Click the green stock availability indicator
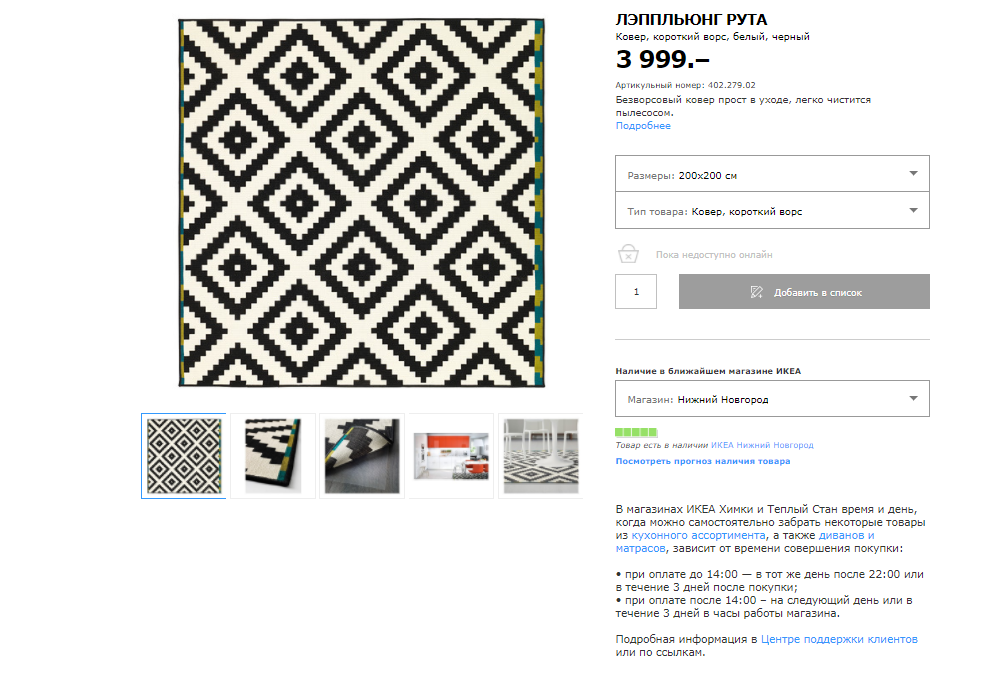The width and height of the screenshot is (992, 683). click(x=636, y=432)
